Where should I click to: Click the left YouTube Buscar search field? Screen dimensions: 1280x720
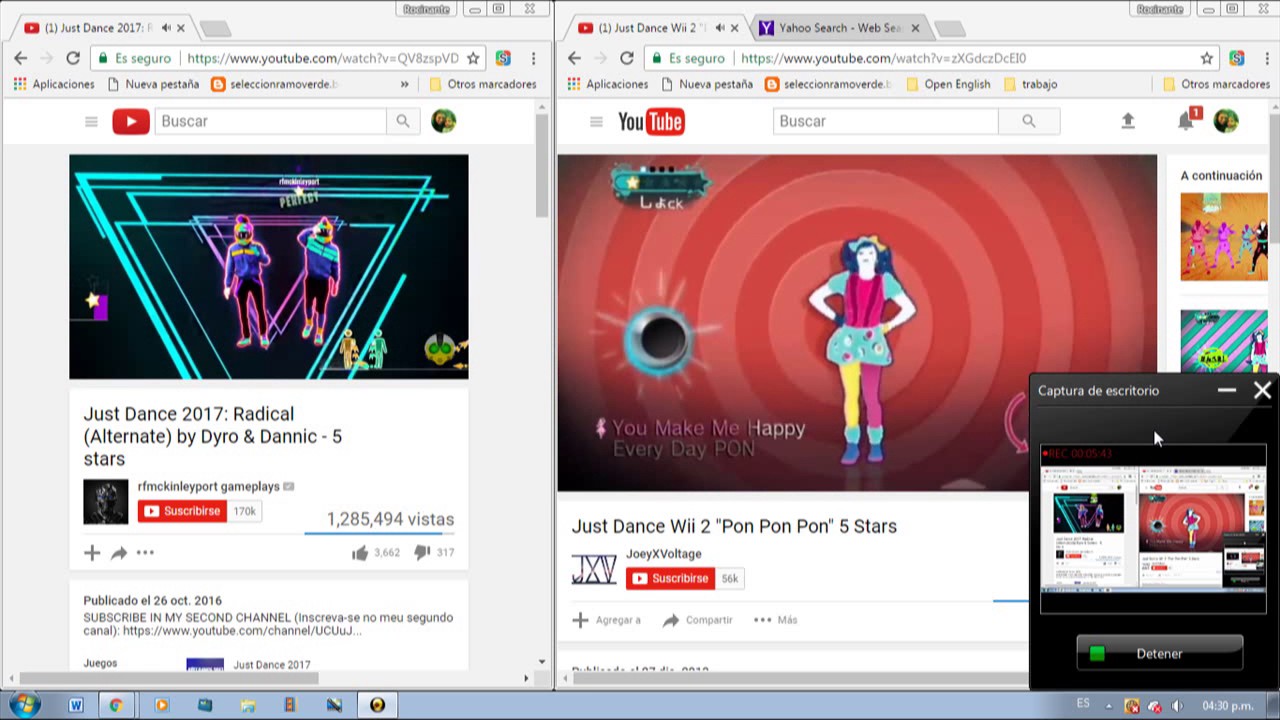tap(270, 121)
